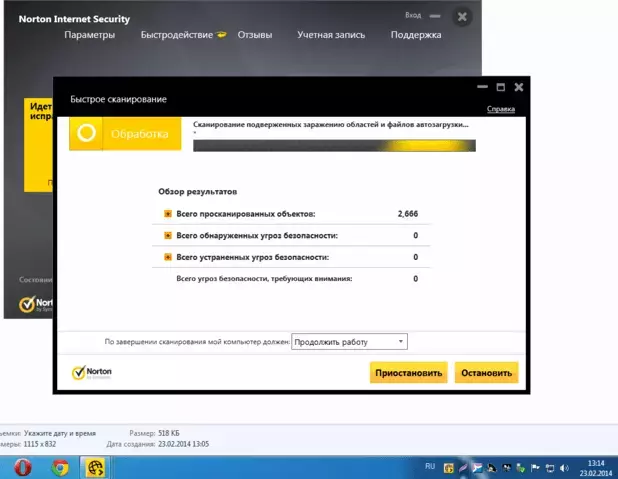Open Google Chrome from the taskbar
The width and height of the screenshot is (618, 479).
click(x=60, y=468)
